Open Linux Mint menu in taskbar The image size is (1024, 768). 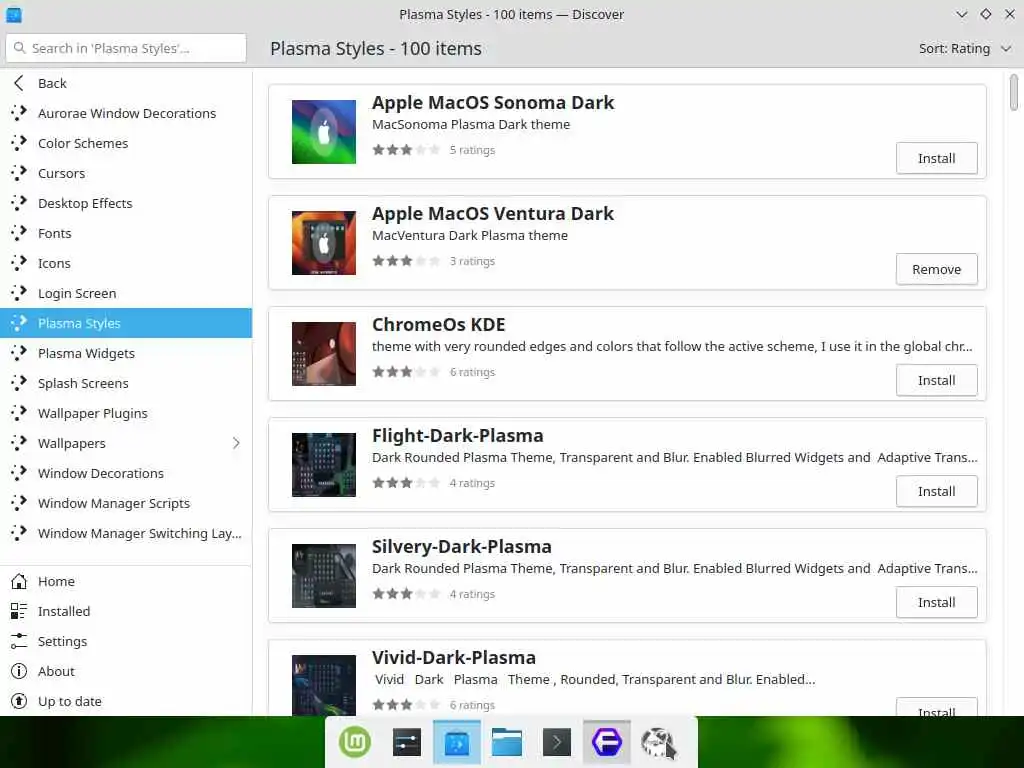point(355,742)
